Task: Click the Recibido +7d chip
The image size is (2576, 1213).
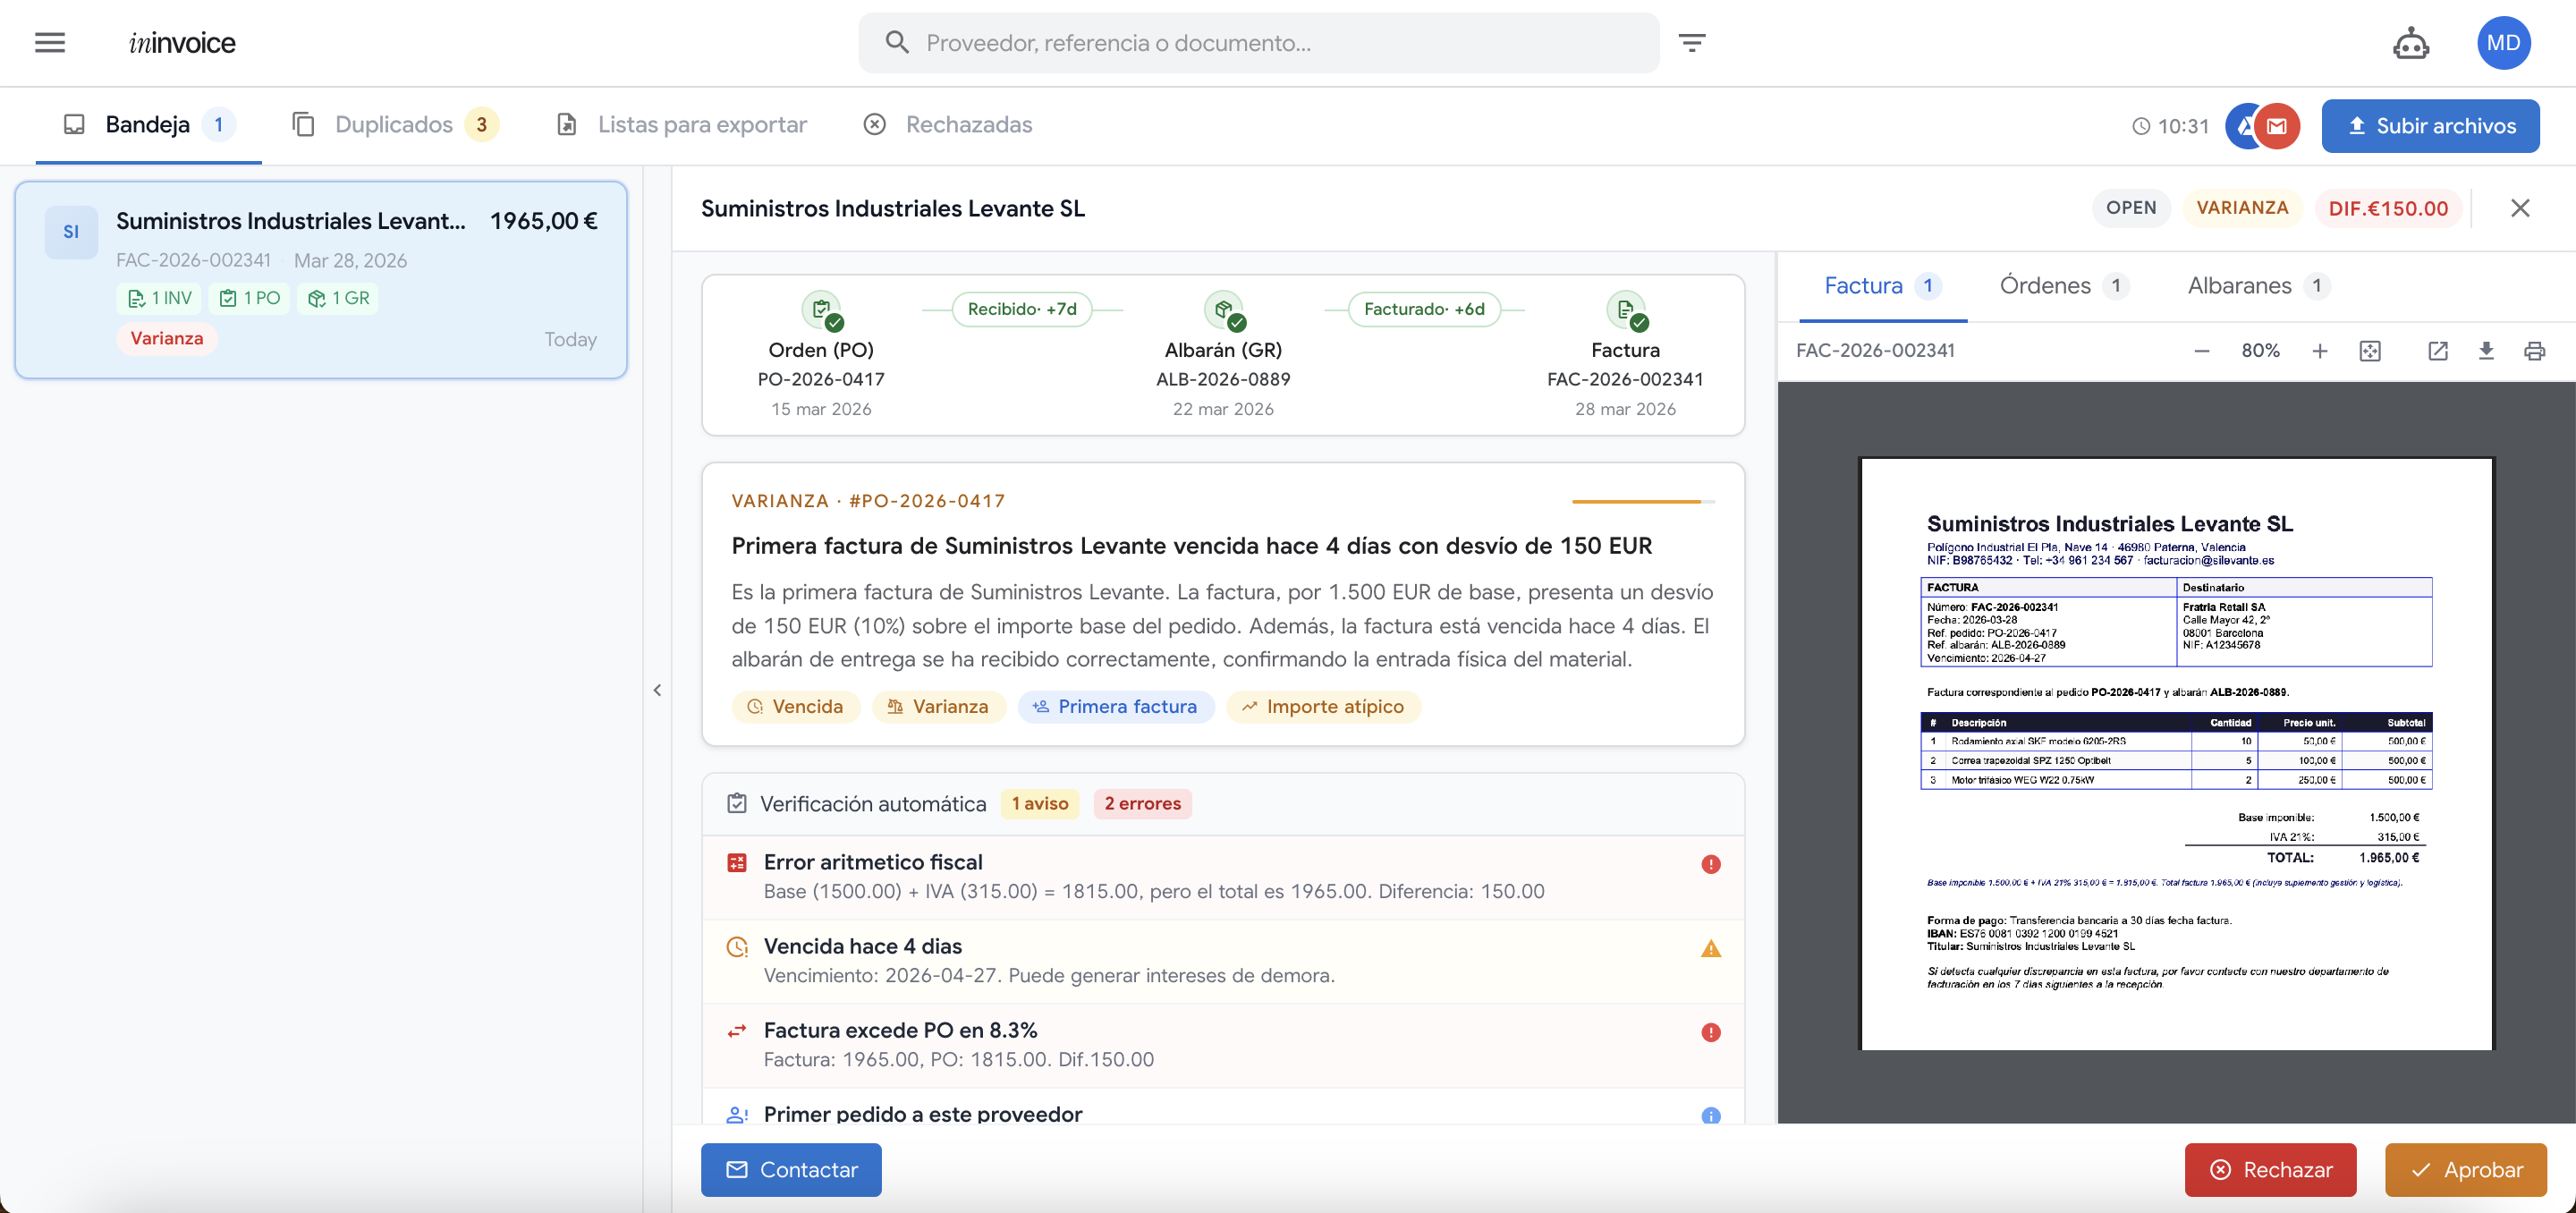Action: tap(1022, 310)
